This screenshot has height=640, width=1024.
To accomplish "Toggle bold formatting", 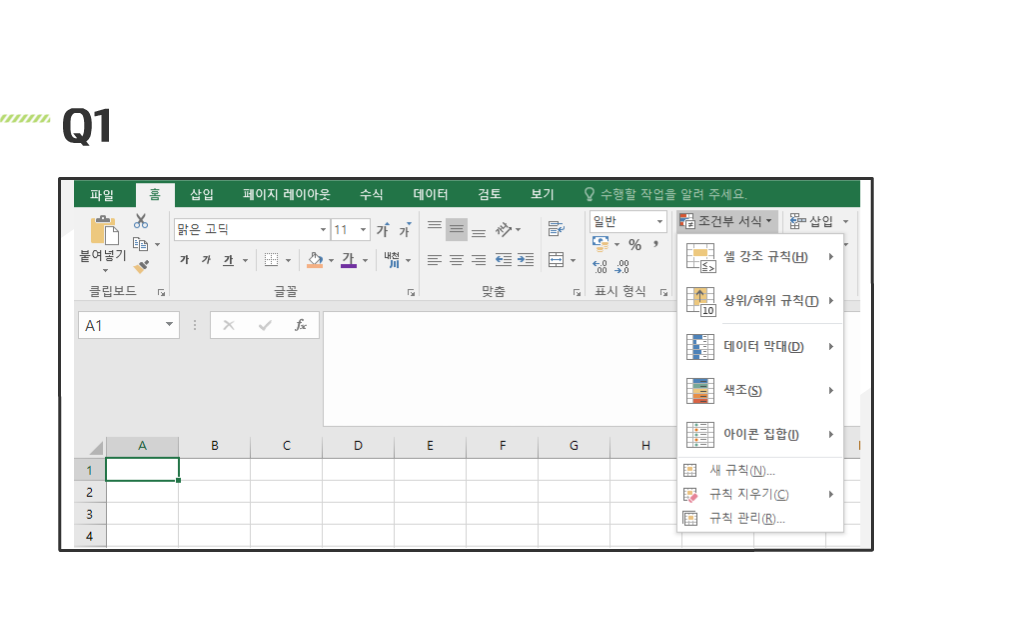I will pyautogui.click(x=184, y=260).
